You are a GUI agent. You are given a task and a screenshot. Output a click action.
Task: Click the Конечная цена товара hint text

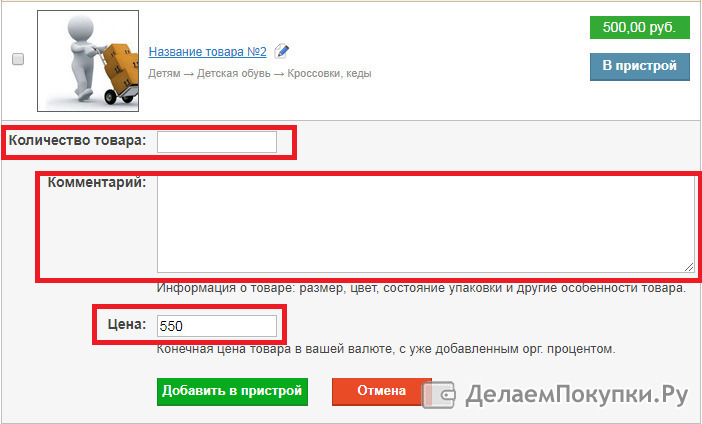[386, 349]
